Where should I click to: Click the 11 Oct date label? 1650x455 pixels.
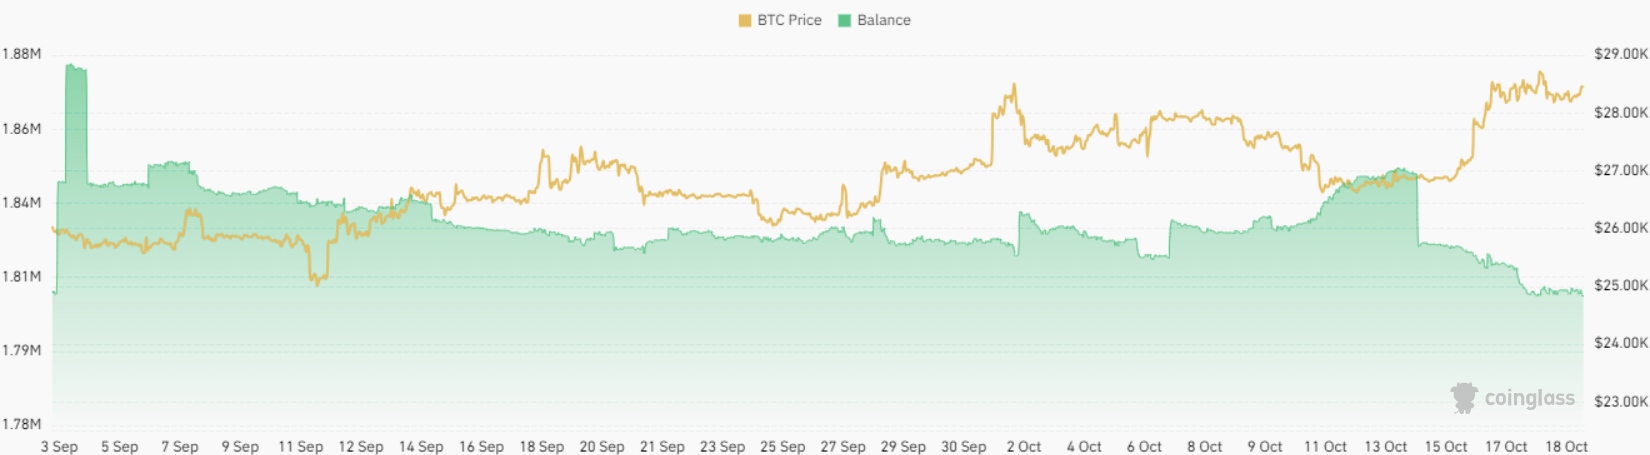(x=1325, y=446)
